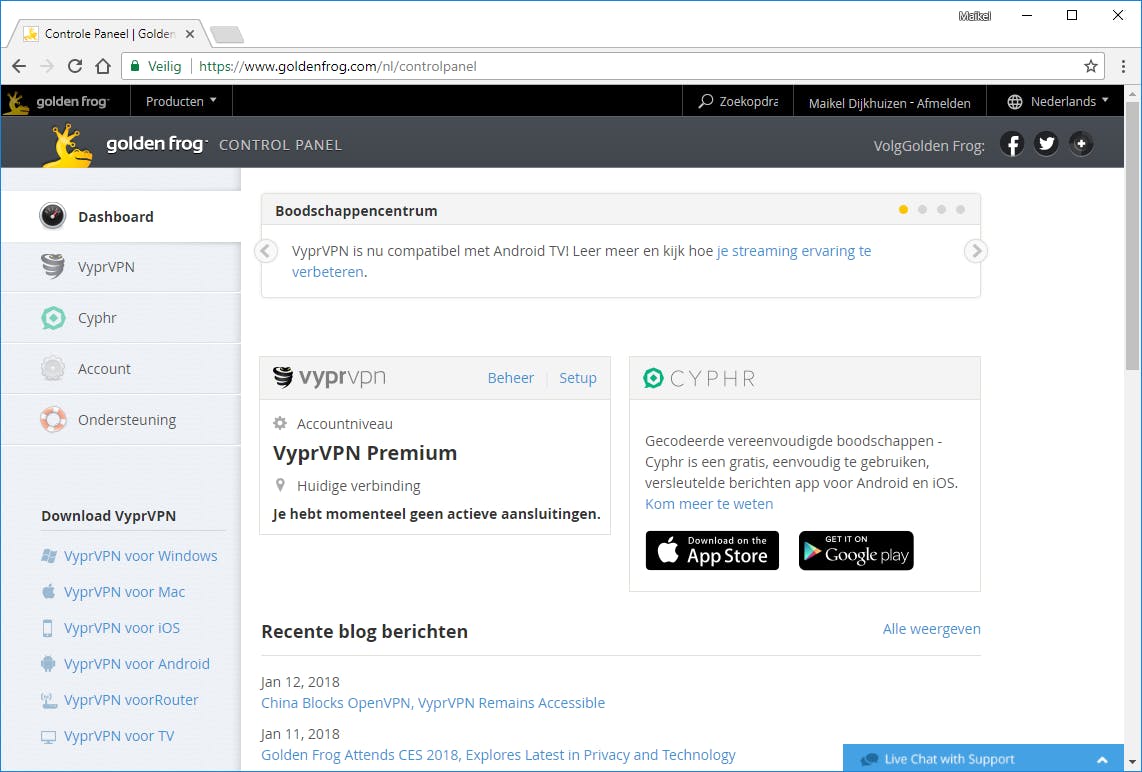Click the browser home button icon
The width and height of the screenshot is (1142, 772).
(x=103, y=67)
